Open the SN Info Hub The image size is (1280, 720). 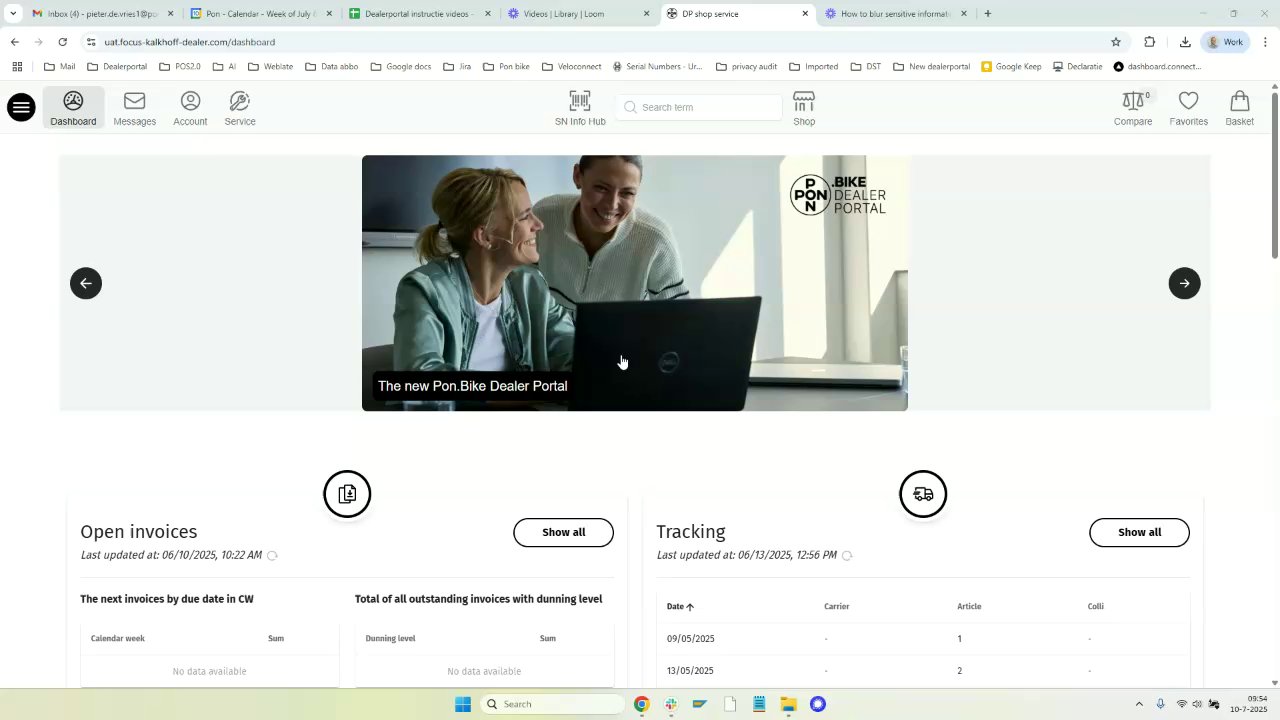580,108
